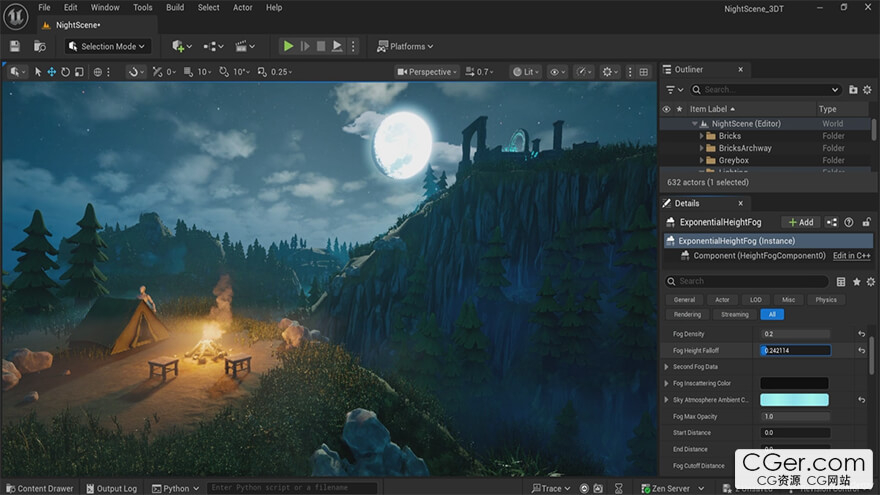Click the Details favorites star icon
This screenshot has width=880, height=495.
click(856, 282)
